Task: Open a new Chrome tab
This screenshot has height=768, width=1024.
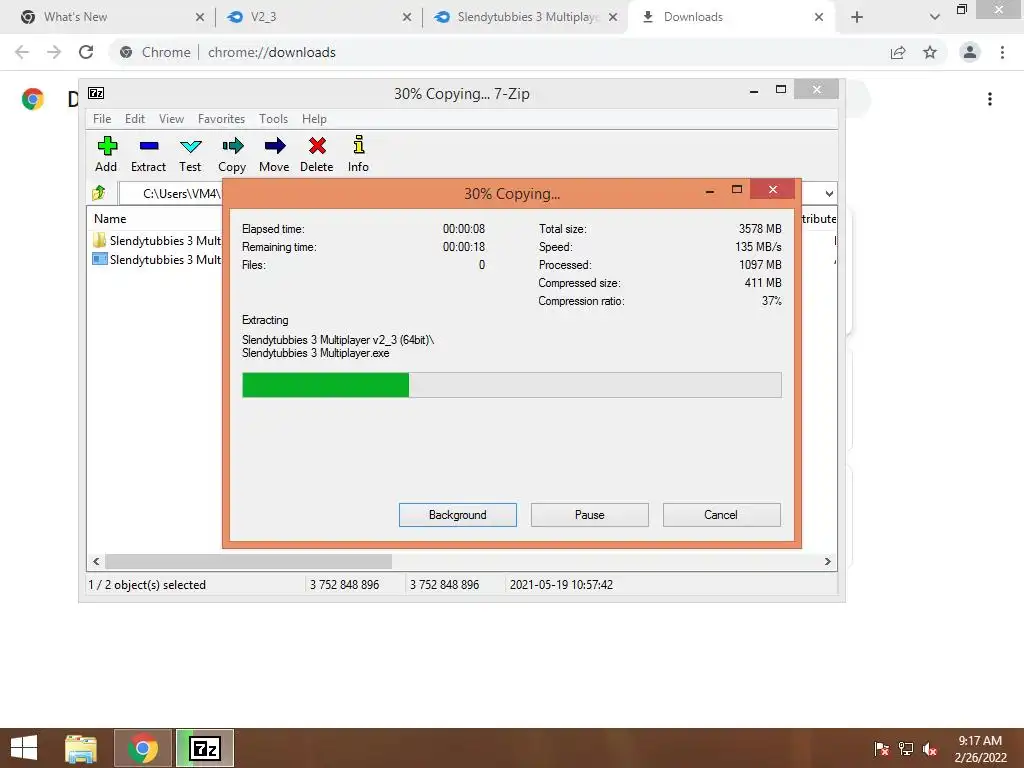Action: [x=857, y=17]
